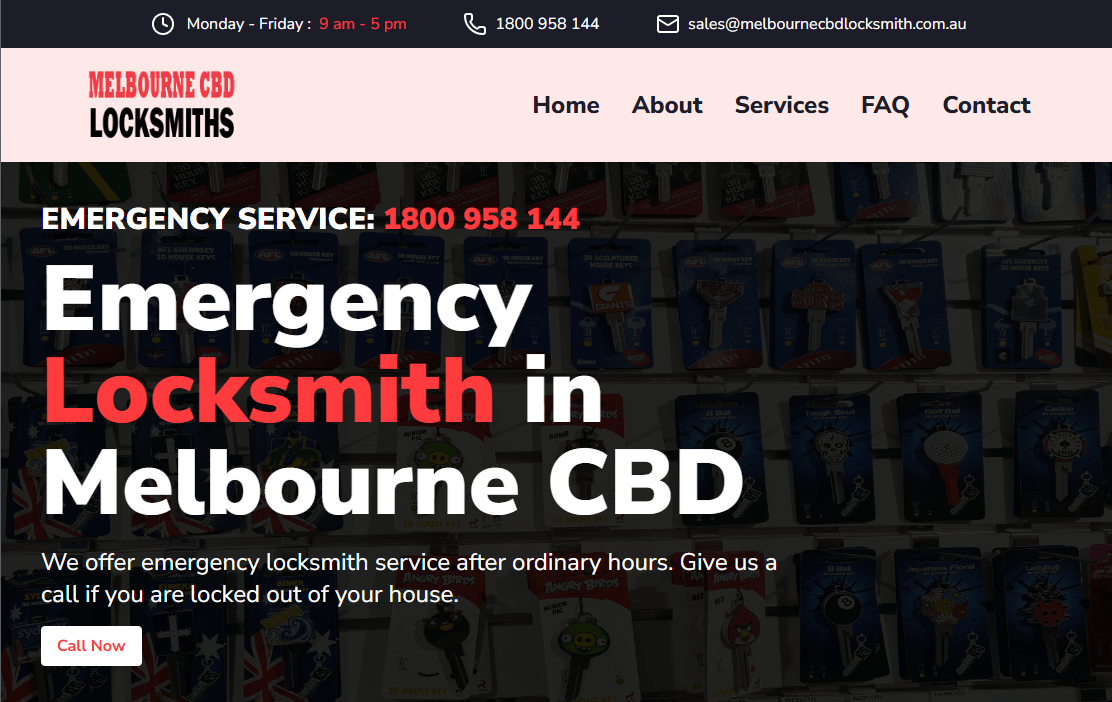Click the 1800 958 144 number in the header
1112x702 pixels.
point(547,23)
